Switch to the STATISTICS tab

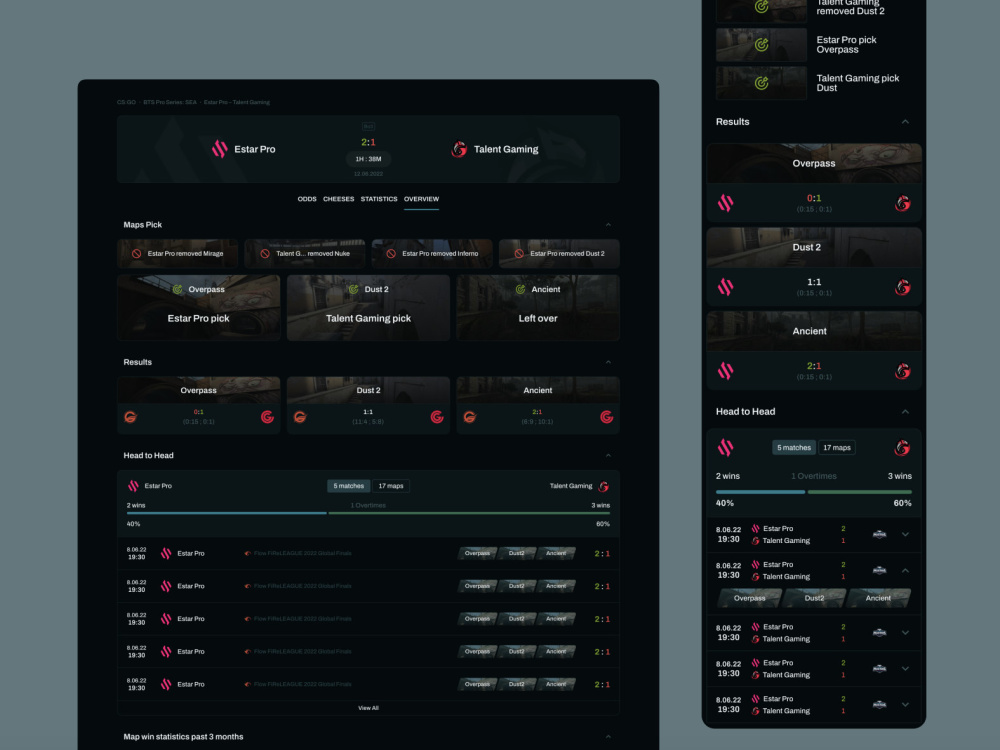[x=379, y=199]
